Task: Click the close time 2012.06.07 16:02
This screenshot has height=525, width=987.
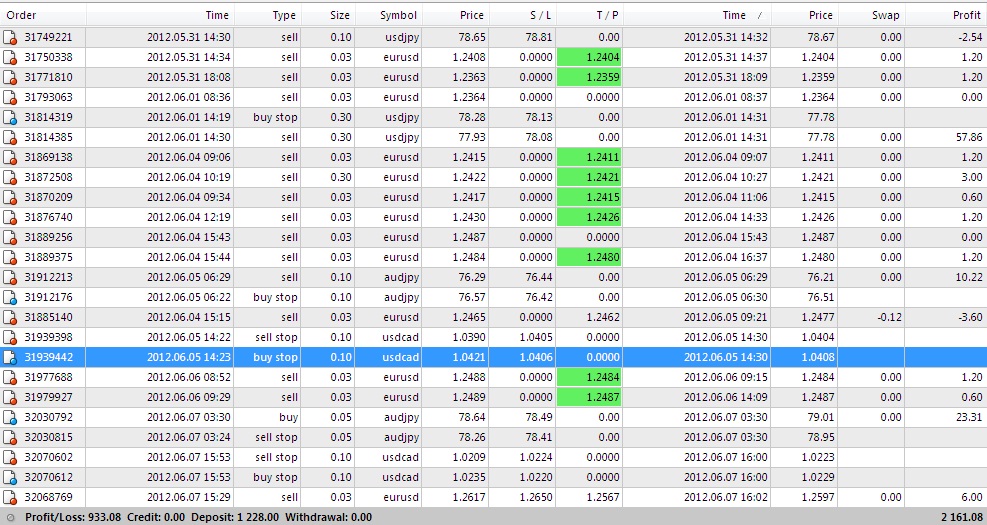Action: 726,497
